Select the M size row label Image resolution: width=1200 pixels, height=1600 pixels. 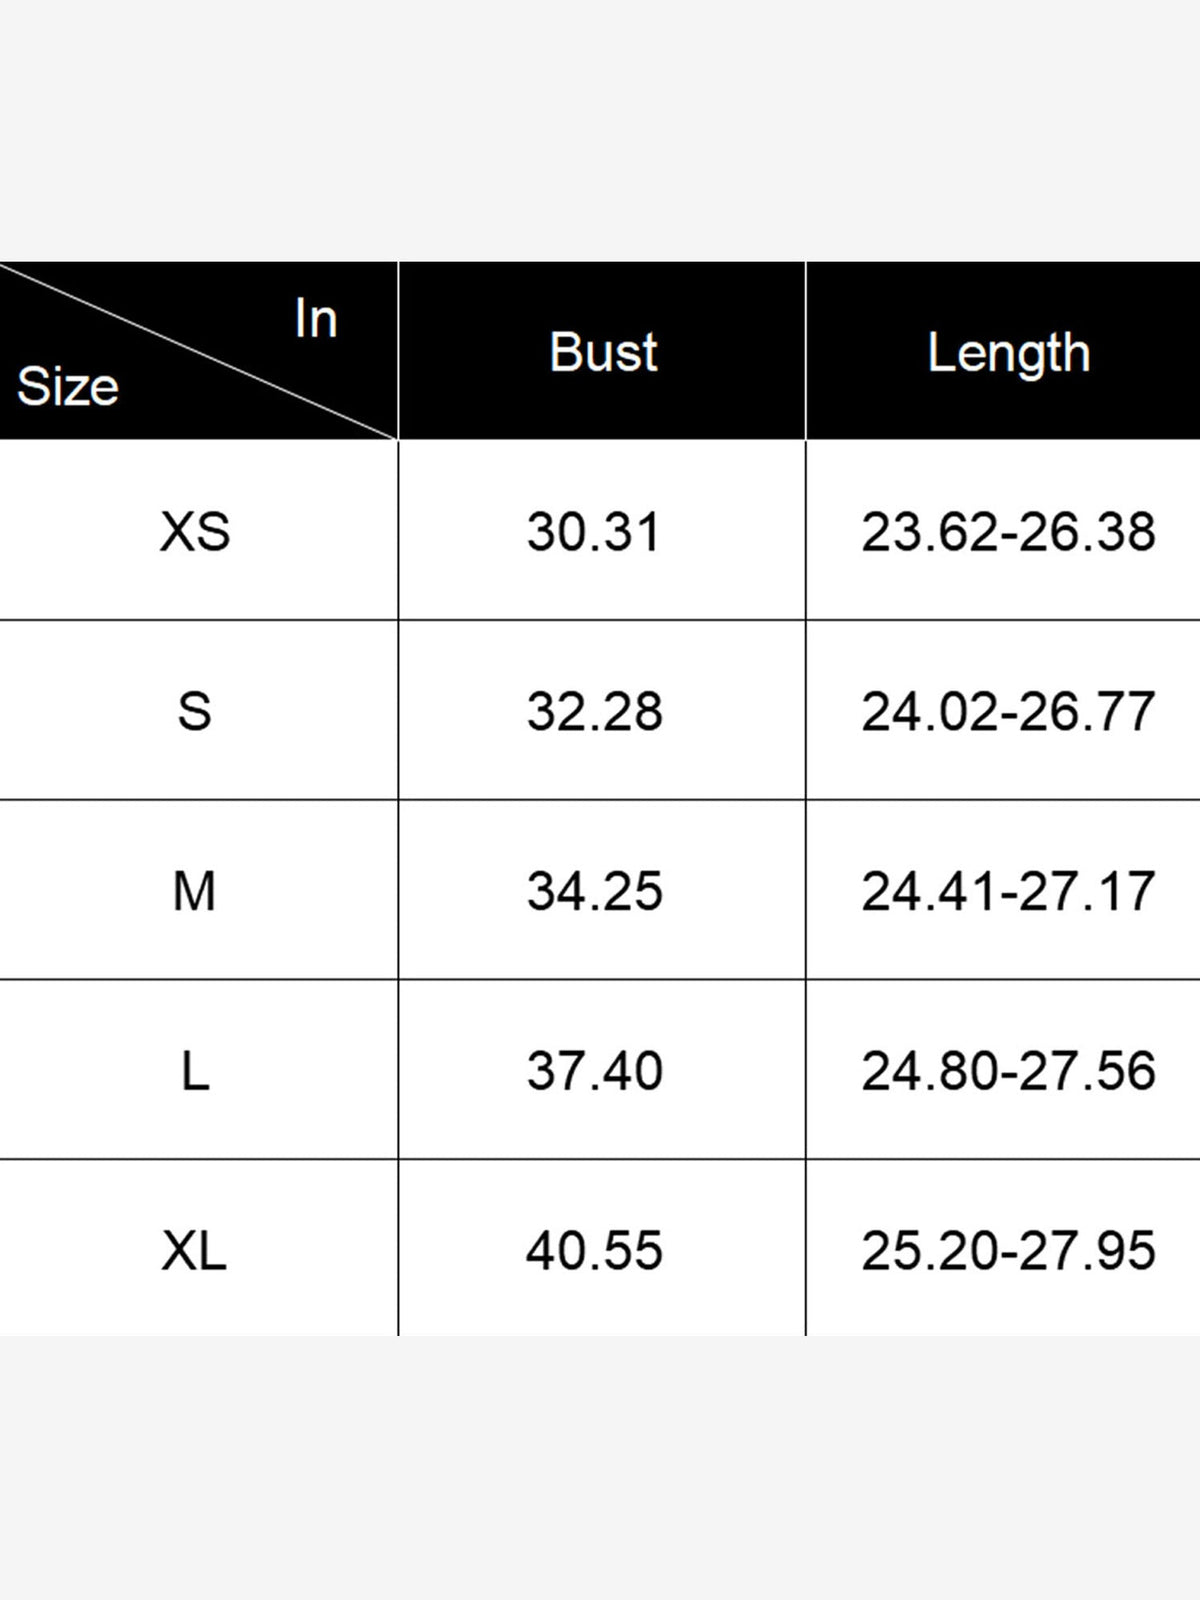194,891
